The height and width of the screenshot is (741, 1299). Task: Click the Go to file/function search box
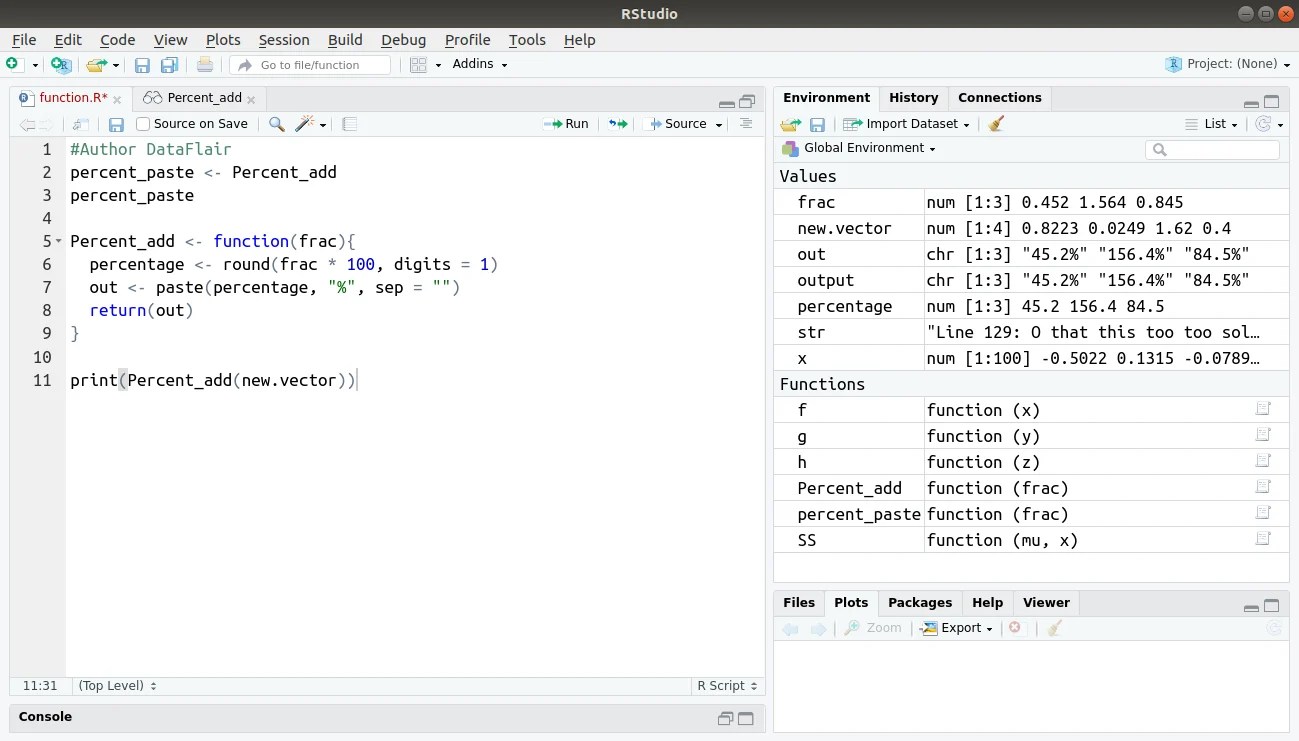coord(312,63)
